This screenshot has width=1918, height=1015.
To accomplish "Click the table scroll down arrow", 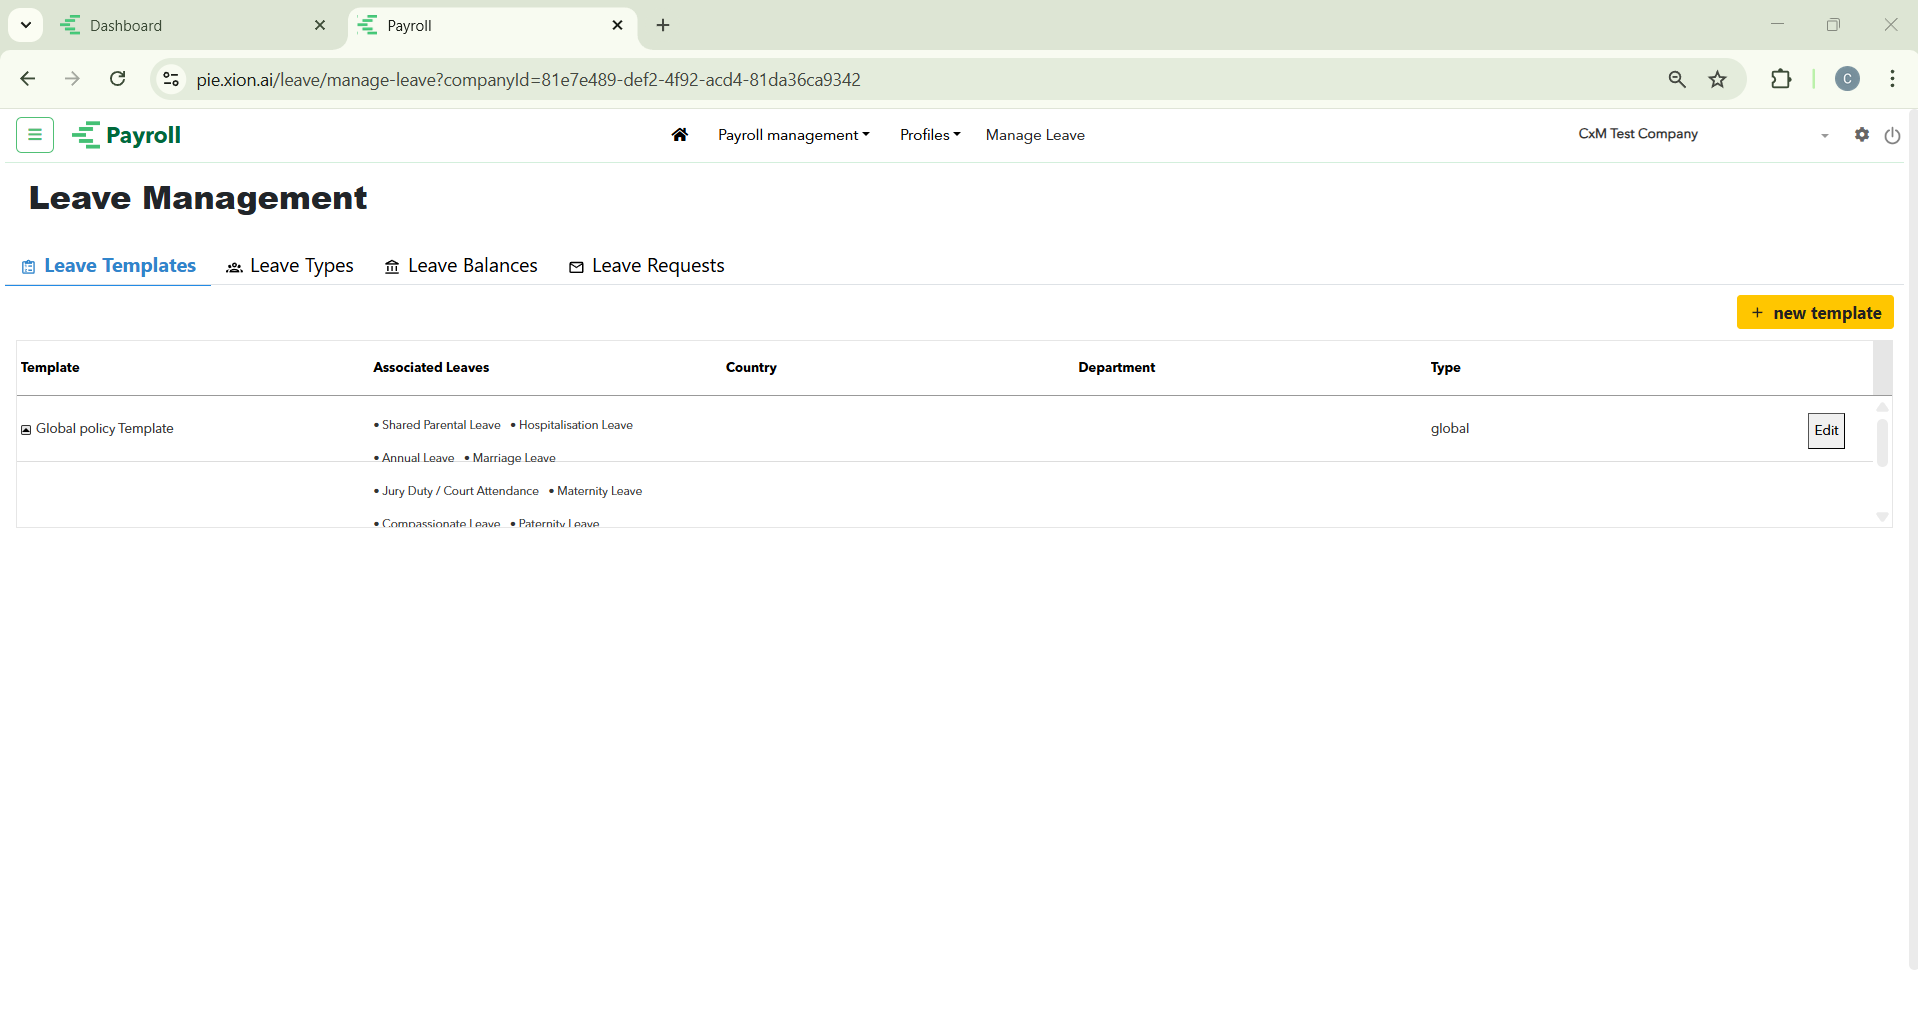I will point(1882,517).
